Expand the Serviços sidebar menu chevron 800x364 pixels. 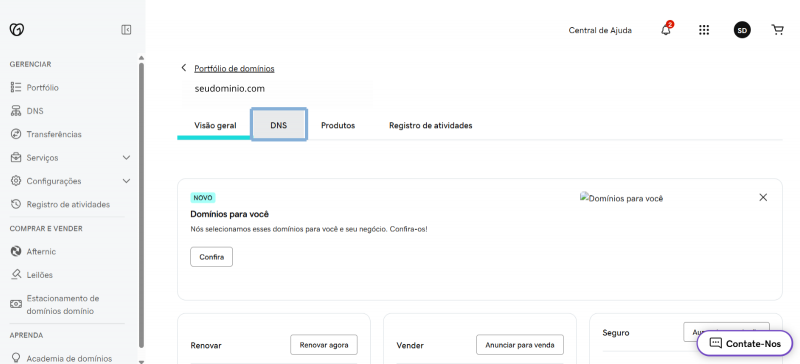coord(127,158)
